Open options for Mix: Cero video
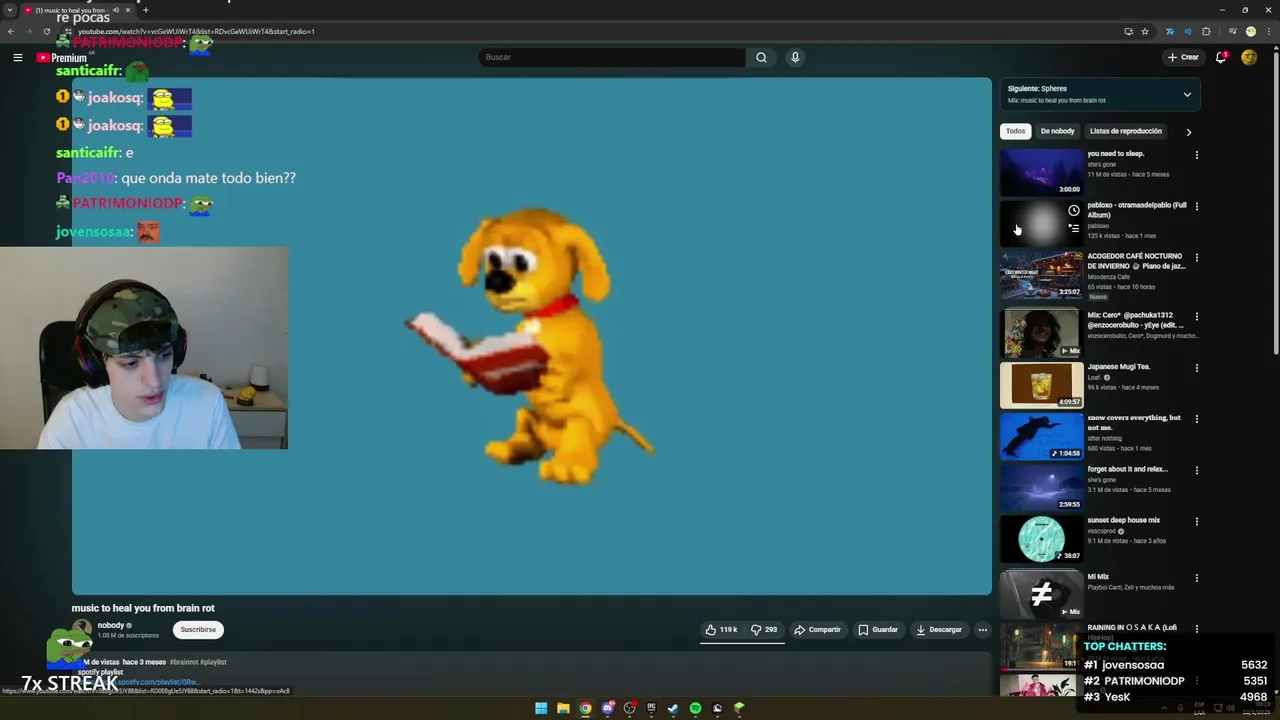The width and height of the screenshot is (1280, 720). [1196, 316]
